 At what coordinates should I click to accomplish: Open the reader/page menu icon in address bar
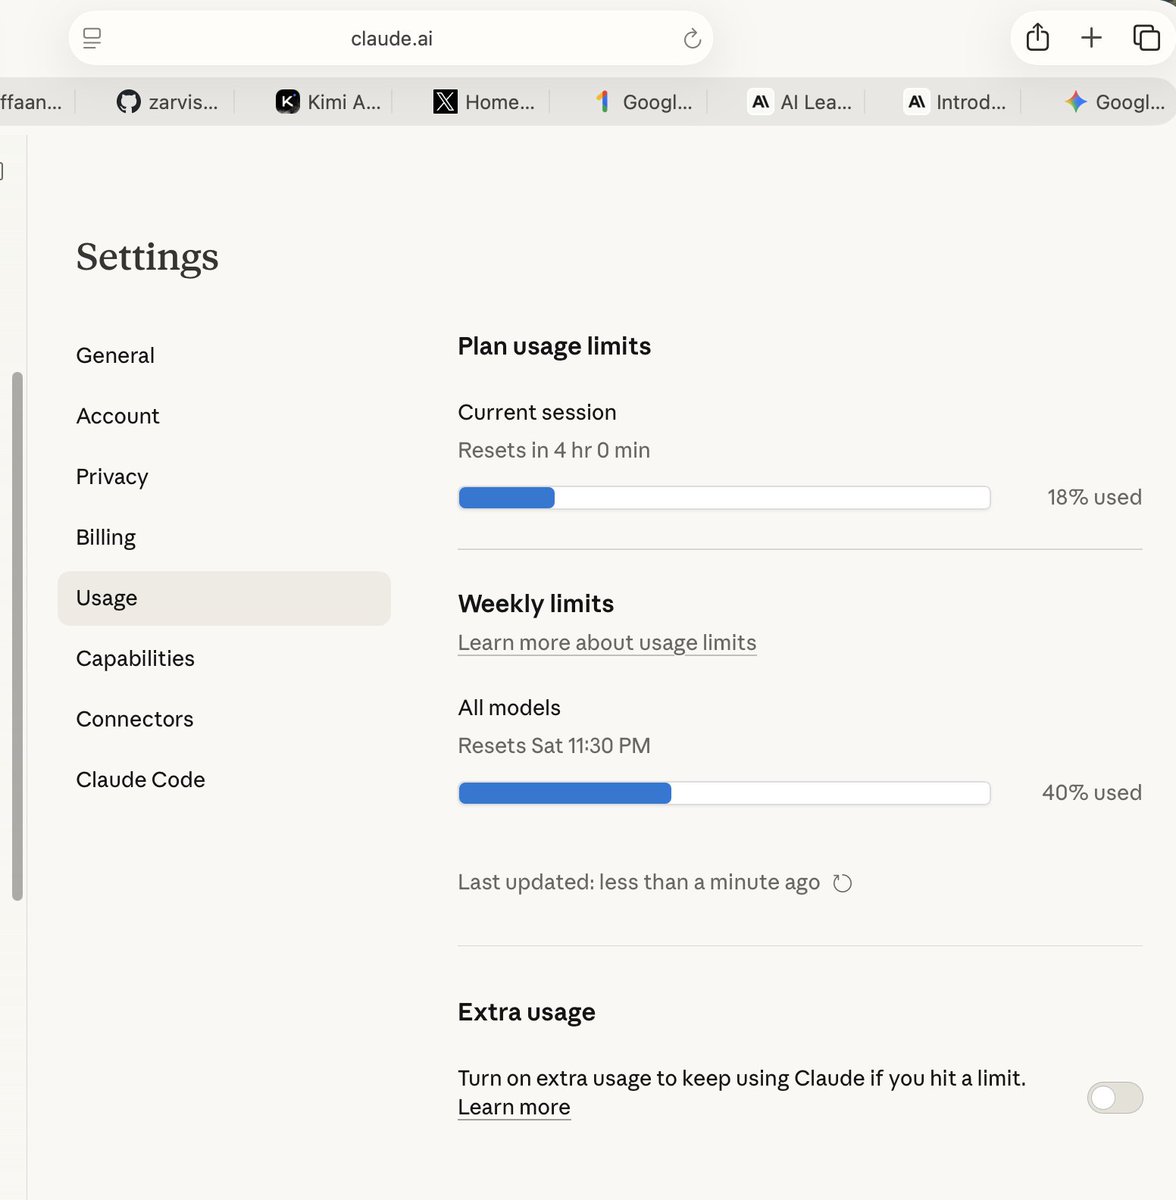point(92,39)
